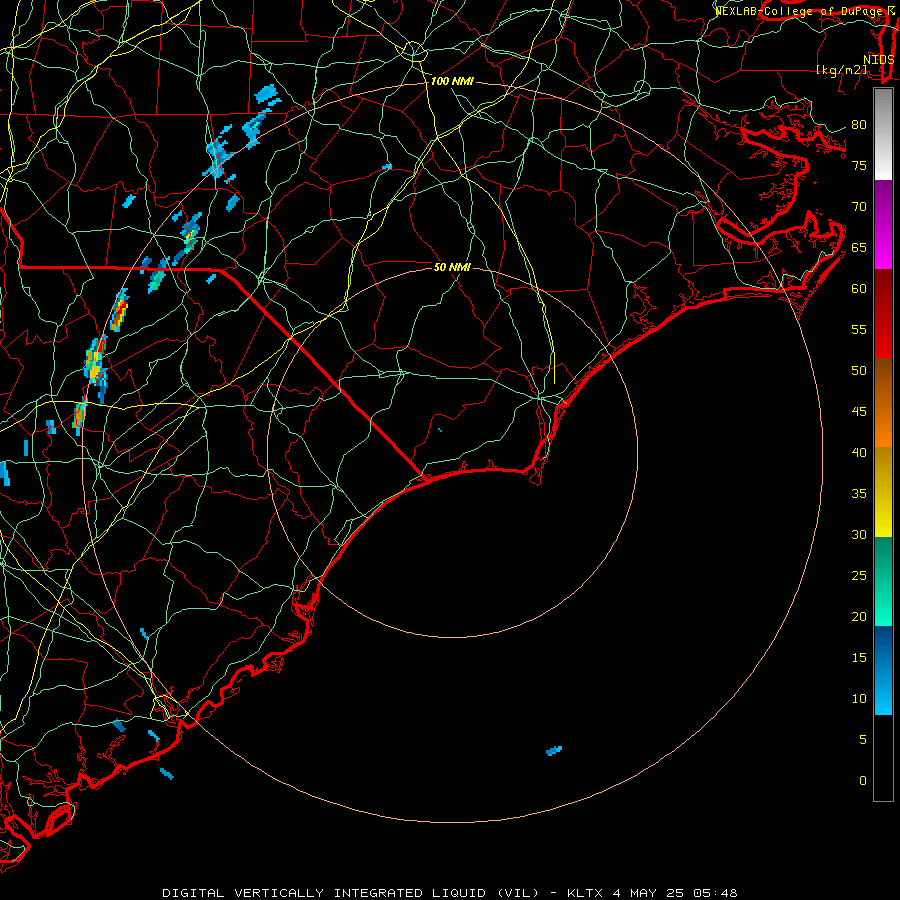Viewport: 900px width, 900px height.
Task: Click the 20 value on the color scale
Action: pyautogui.click(x=859, y=617)
